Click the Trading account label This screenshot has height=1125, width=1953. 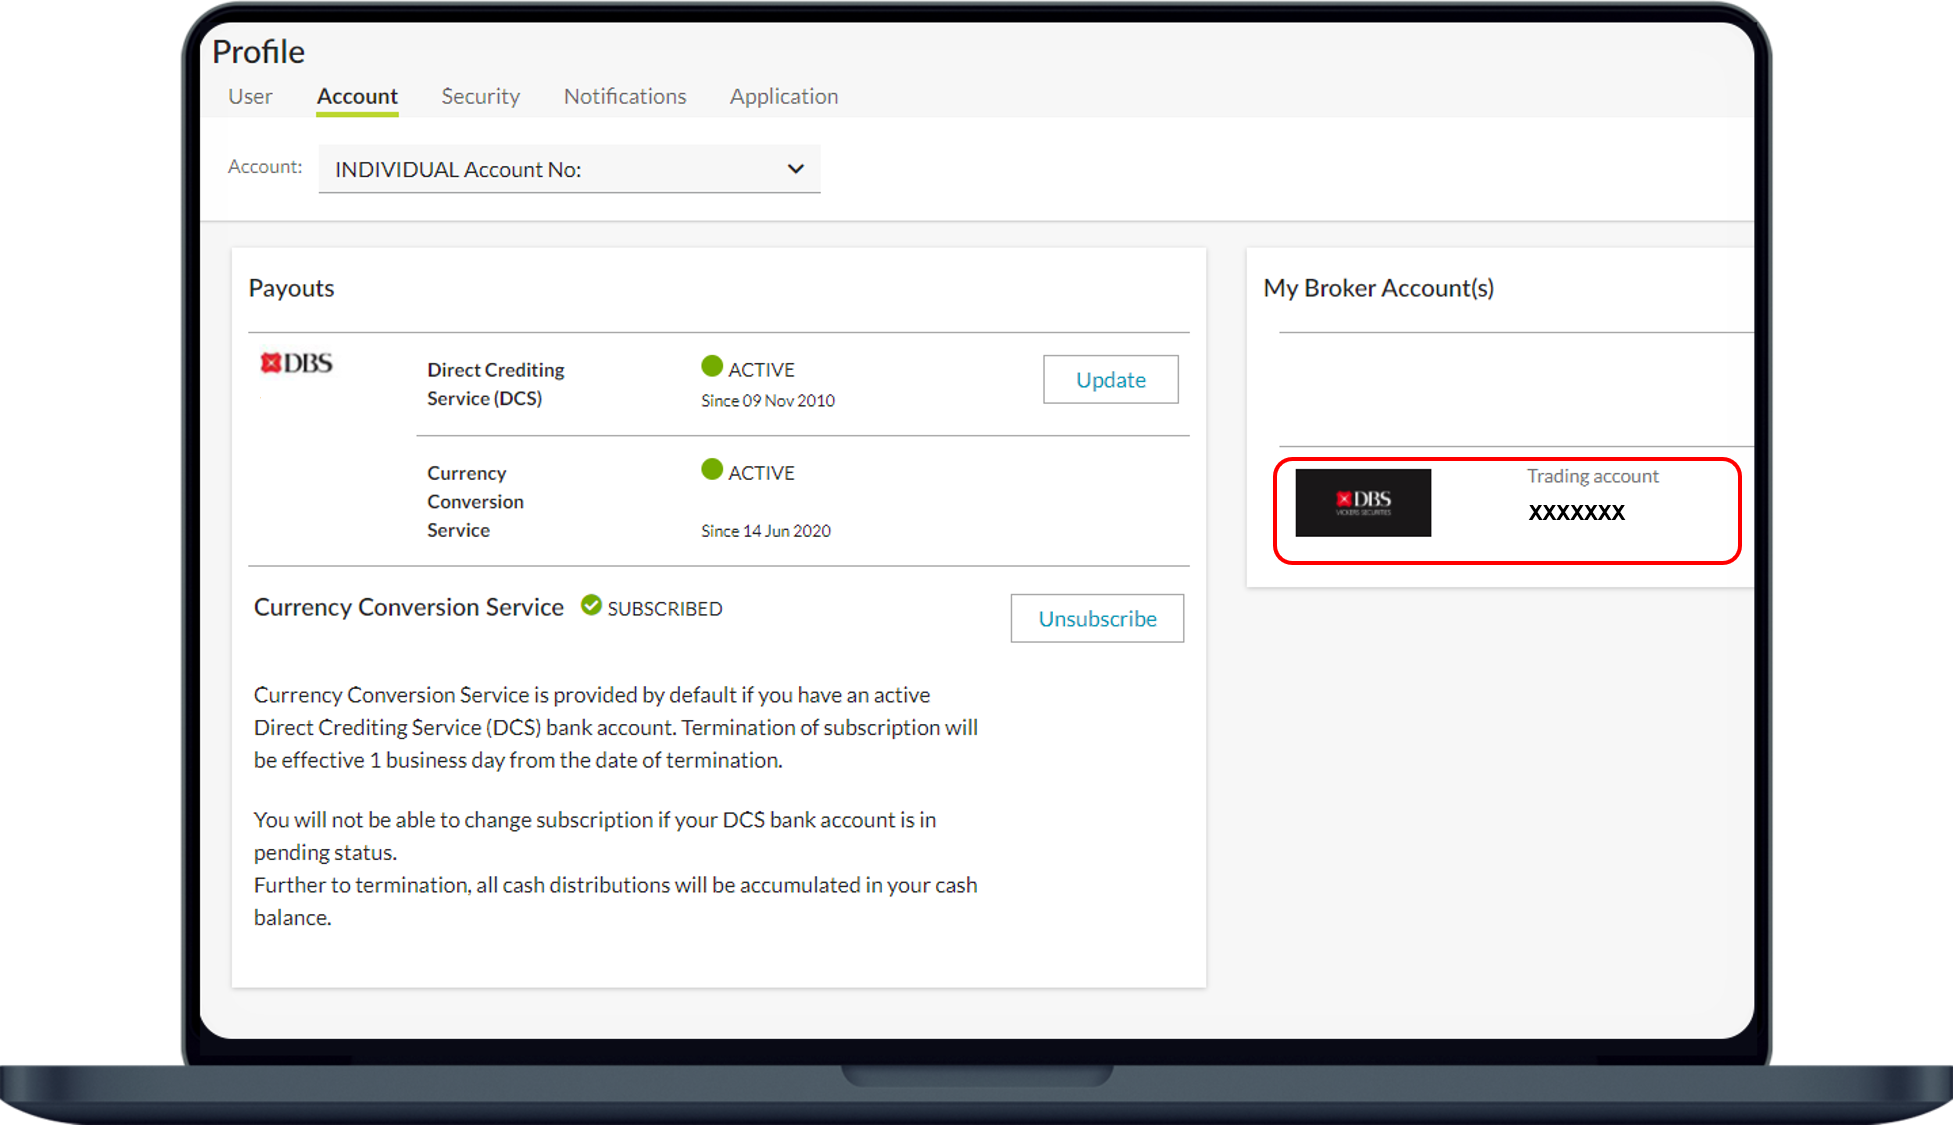pos(1592,476)
